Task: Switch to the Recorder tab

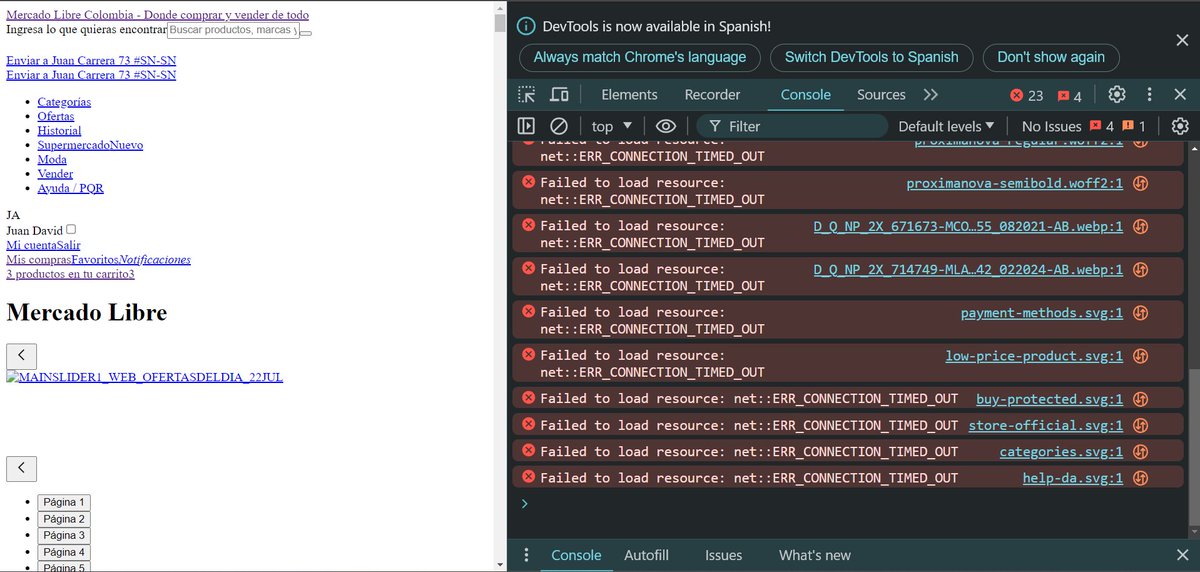Action: click(x=712, y=95)
